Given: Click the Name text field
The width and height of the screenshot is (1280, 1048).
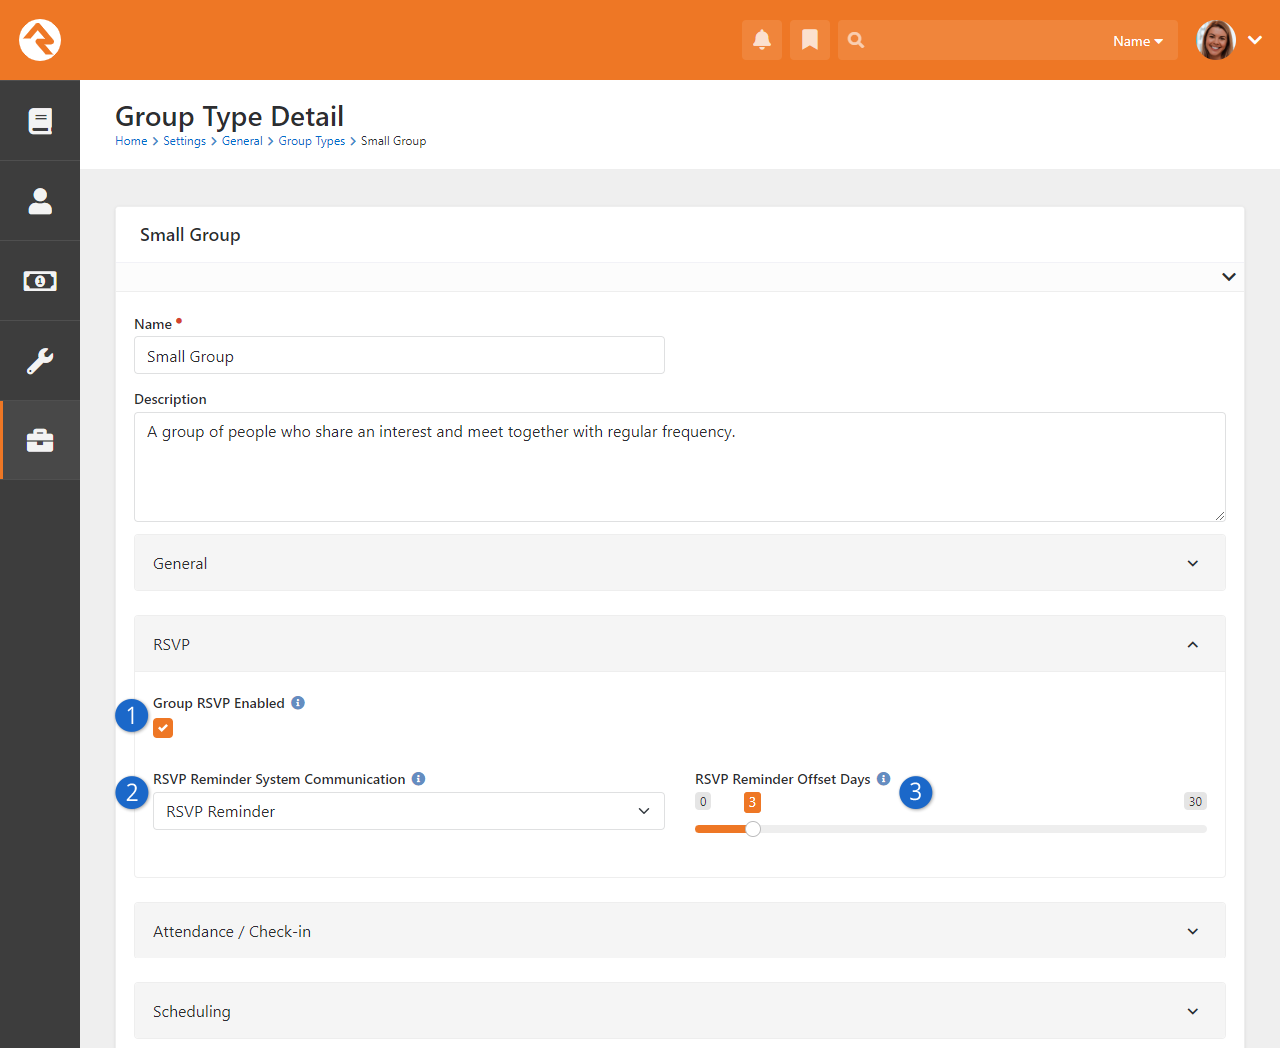Looking at the screenshot, I should (399, 355).
